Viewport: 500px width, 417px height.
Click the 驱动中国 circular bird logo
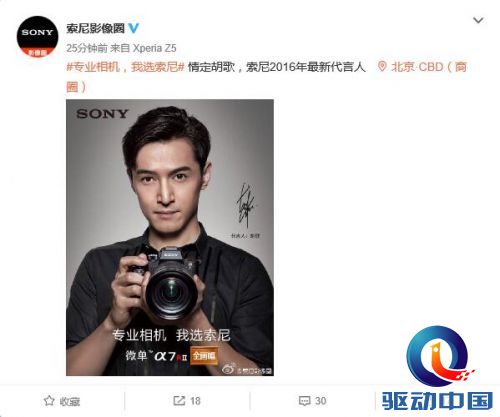(439, 356)
